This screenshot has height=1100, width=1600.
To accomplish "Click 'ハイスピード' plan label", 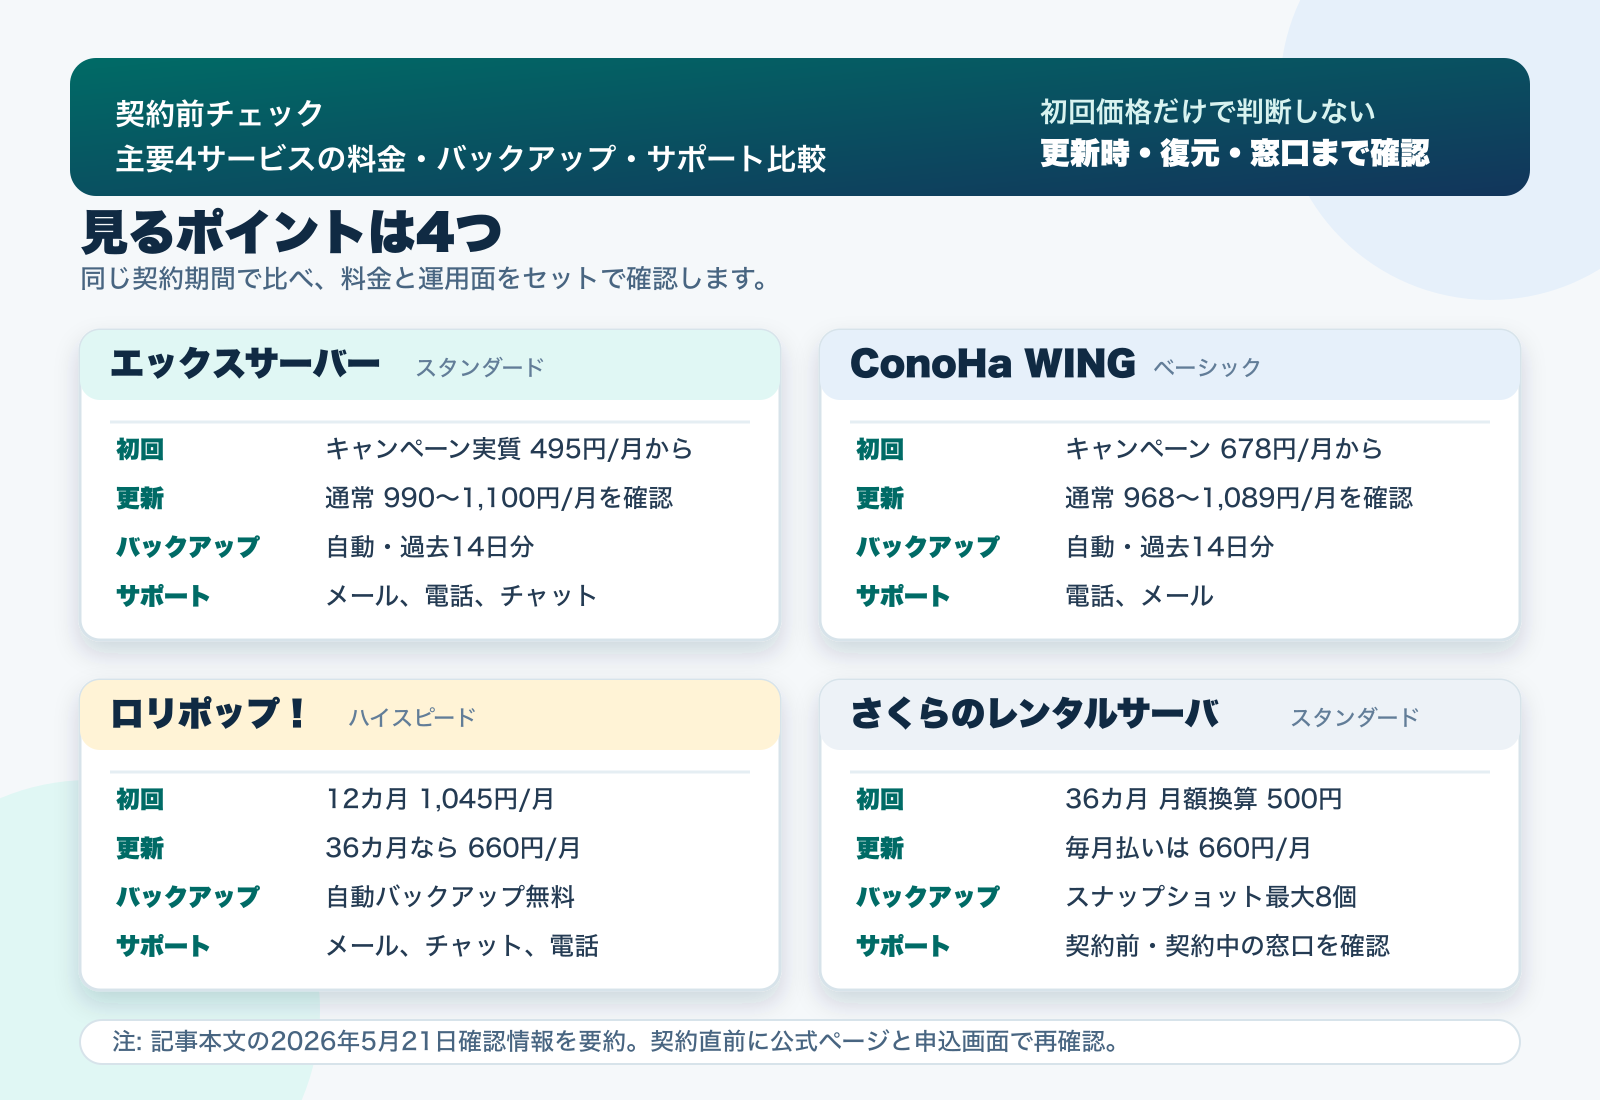I will (412, 717).
